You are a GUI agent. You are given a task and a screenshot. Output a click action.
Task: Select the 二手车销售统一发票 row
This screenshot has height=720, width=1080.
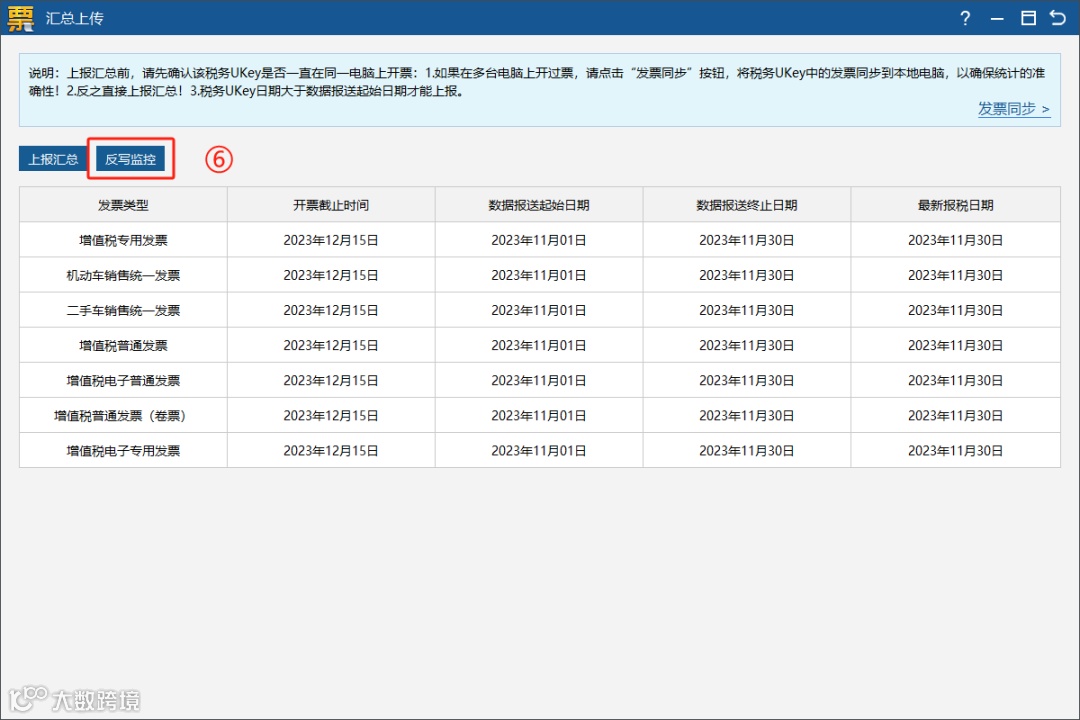click(540, 310)
